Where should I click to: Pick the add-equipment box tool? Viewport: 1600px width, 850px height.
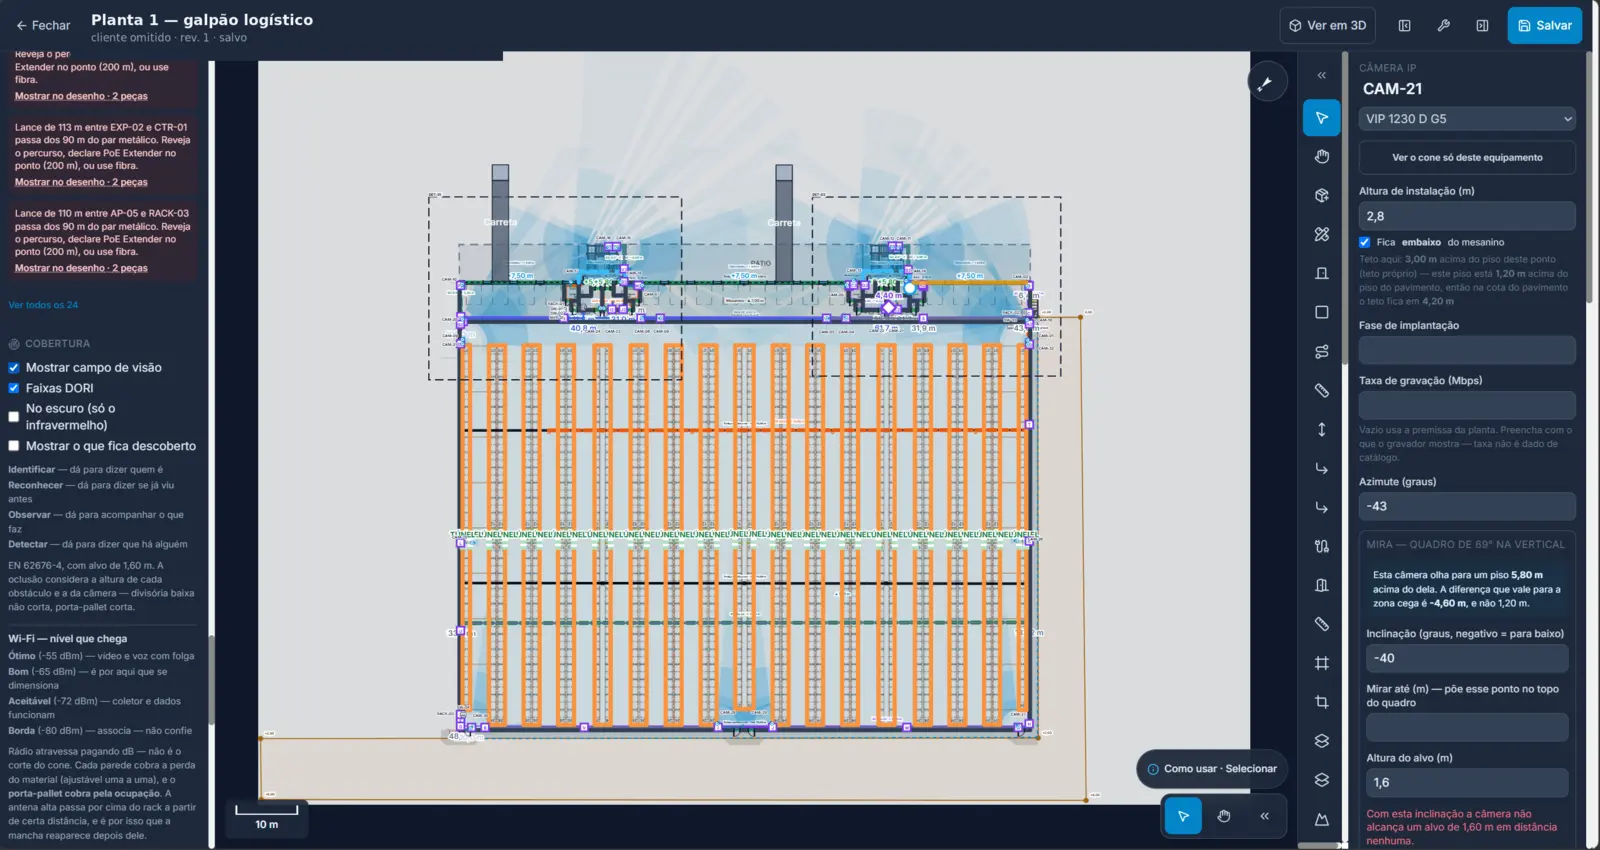click(1321, 196)
